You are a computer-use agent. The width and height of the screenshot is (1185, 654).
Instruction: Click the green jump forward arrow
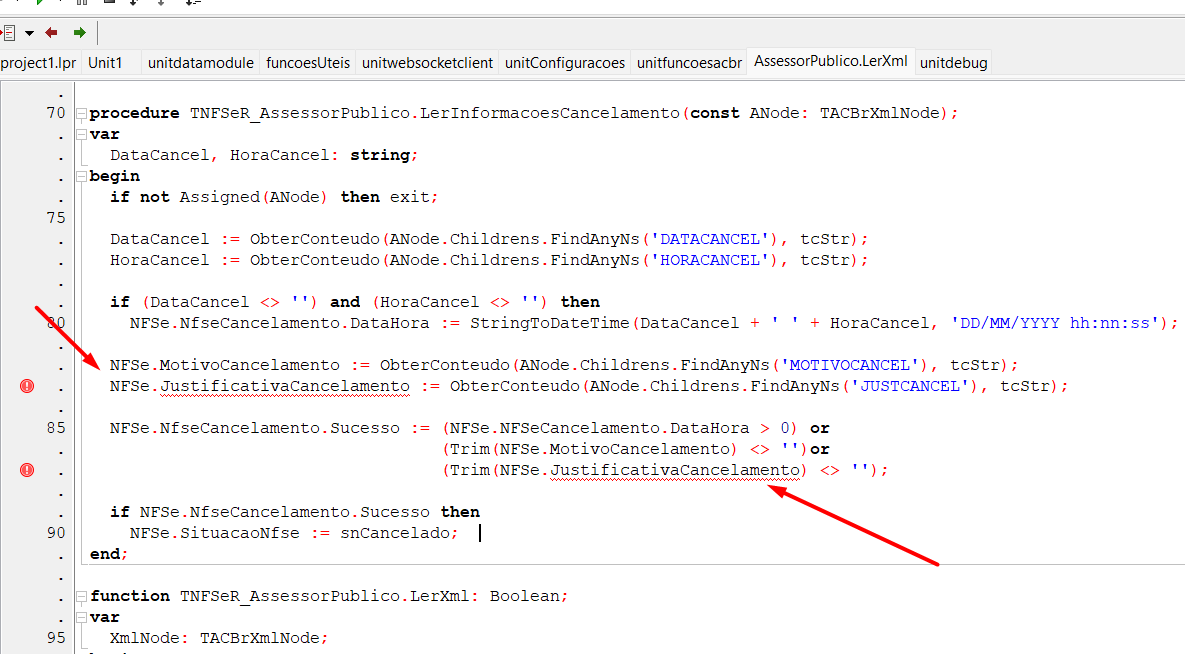(x=79, y=33)
